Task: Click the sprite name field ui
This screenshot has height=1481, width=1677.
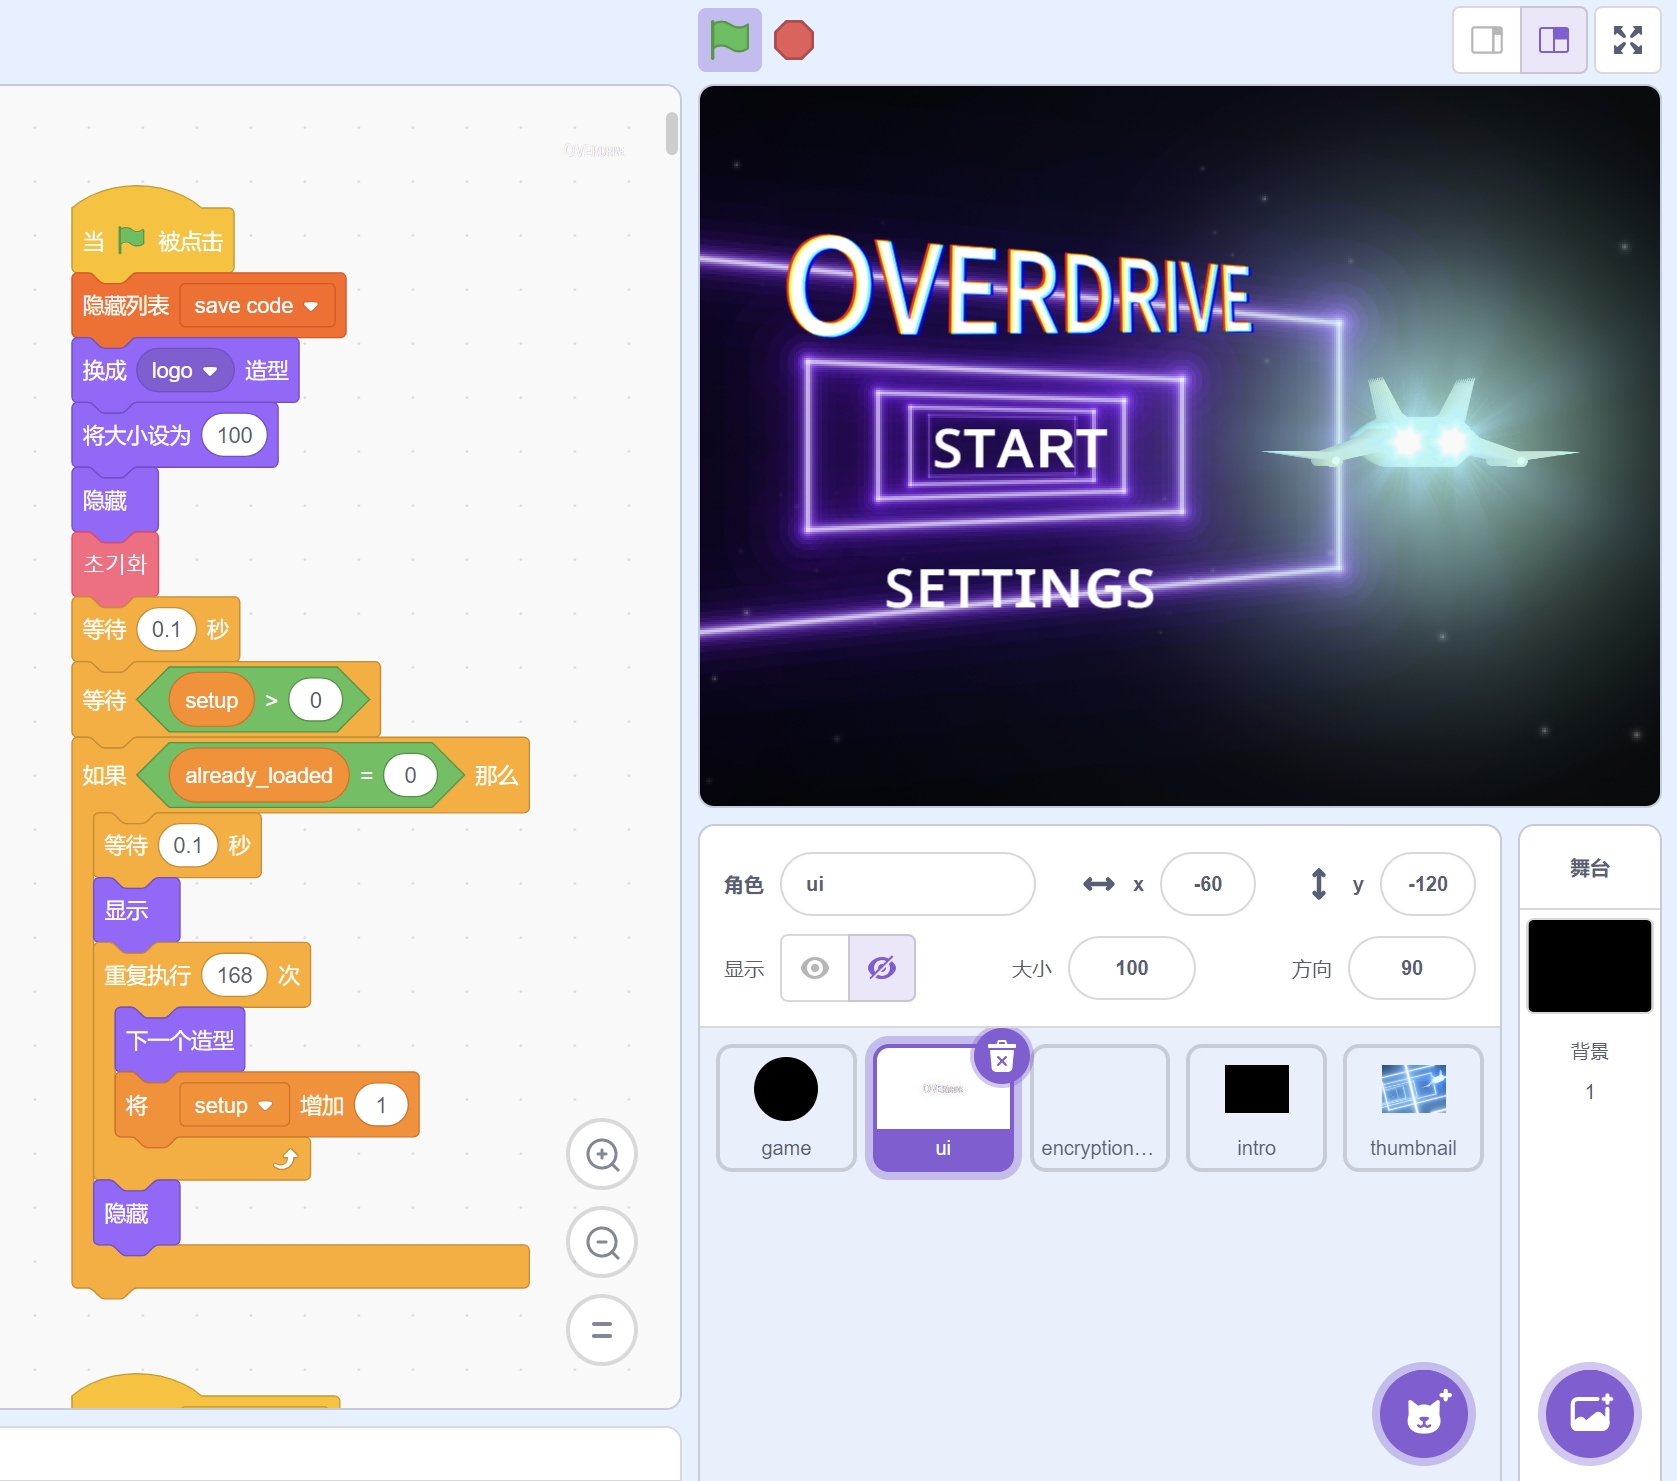Action: tap(907, 884)
